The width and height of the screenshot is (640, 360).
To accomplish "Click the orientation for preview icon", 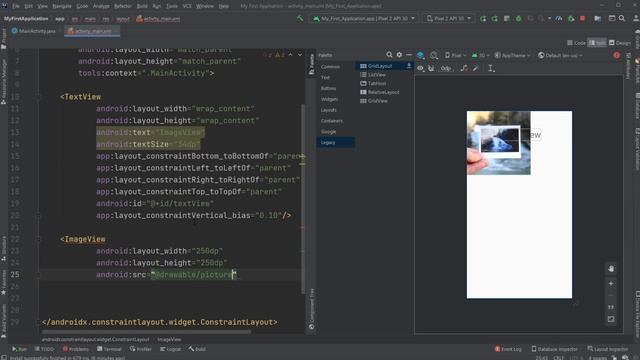I will (433, 55).
